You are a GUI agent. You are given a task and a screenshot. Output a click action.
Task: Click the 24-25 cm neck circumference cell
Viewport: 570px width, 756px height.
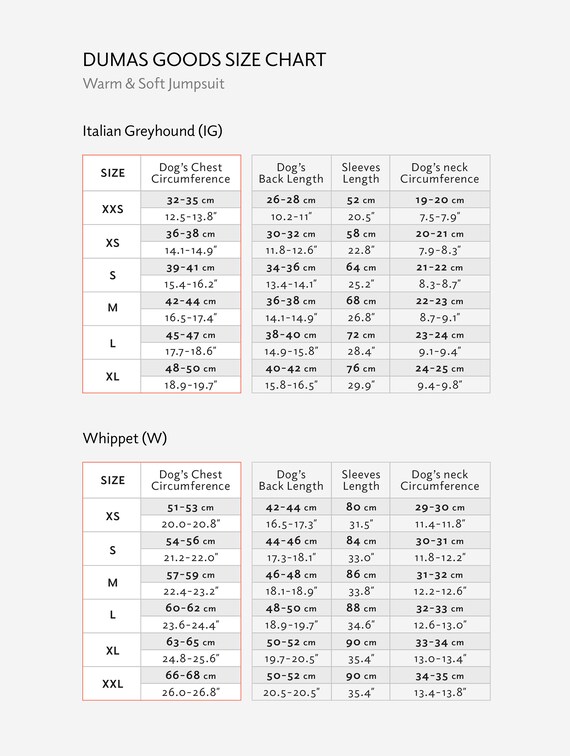point(440,368)
